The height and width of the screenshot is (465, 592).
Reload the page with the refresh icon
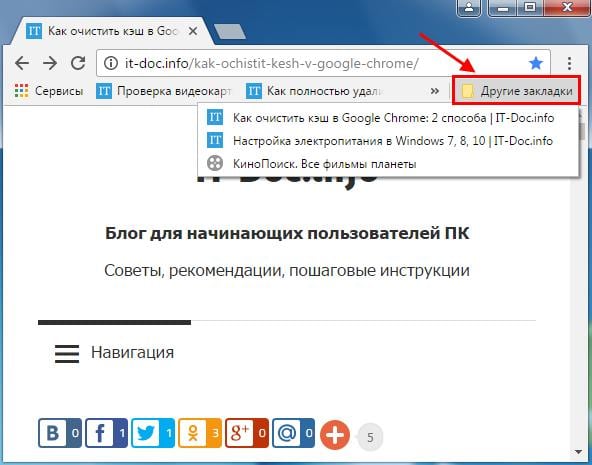click(x=78, y=63)
